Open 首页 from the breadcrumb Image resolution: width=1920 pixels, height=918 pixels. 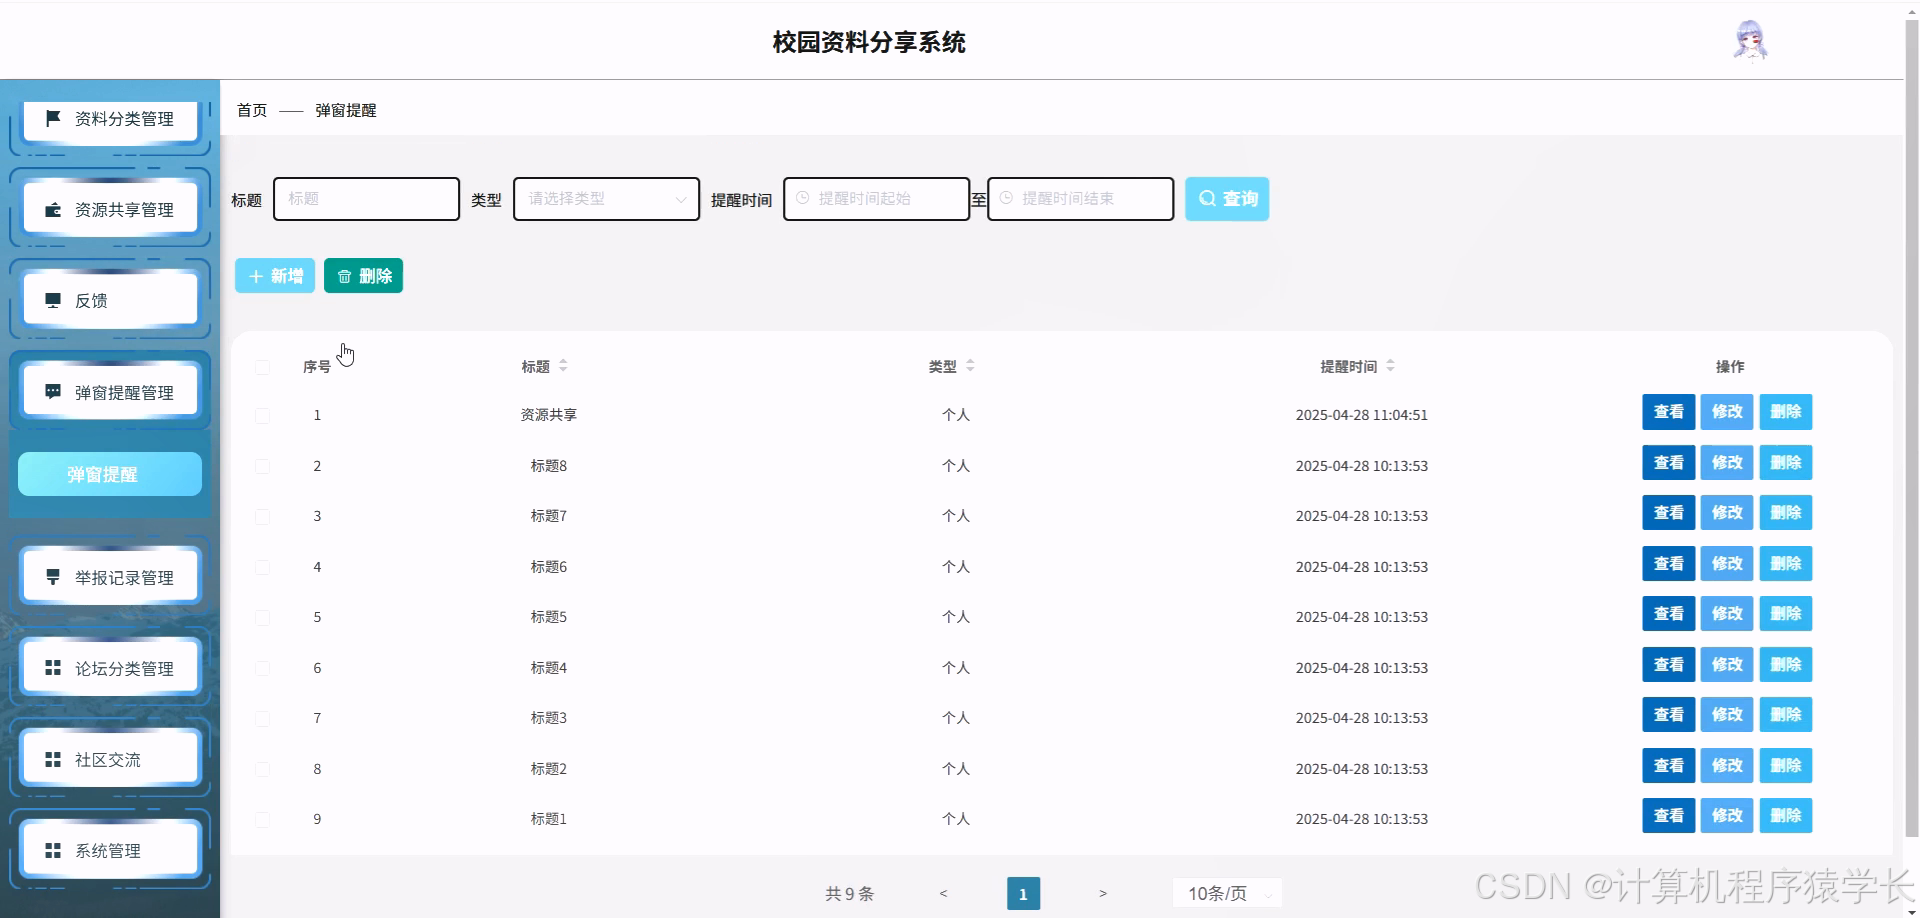coord(251,110)
